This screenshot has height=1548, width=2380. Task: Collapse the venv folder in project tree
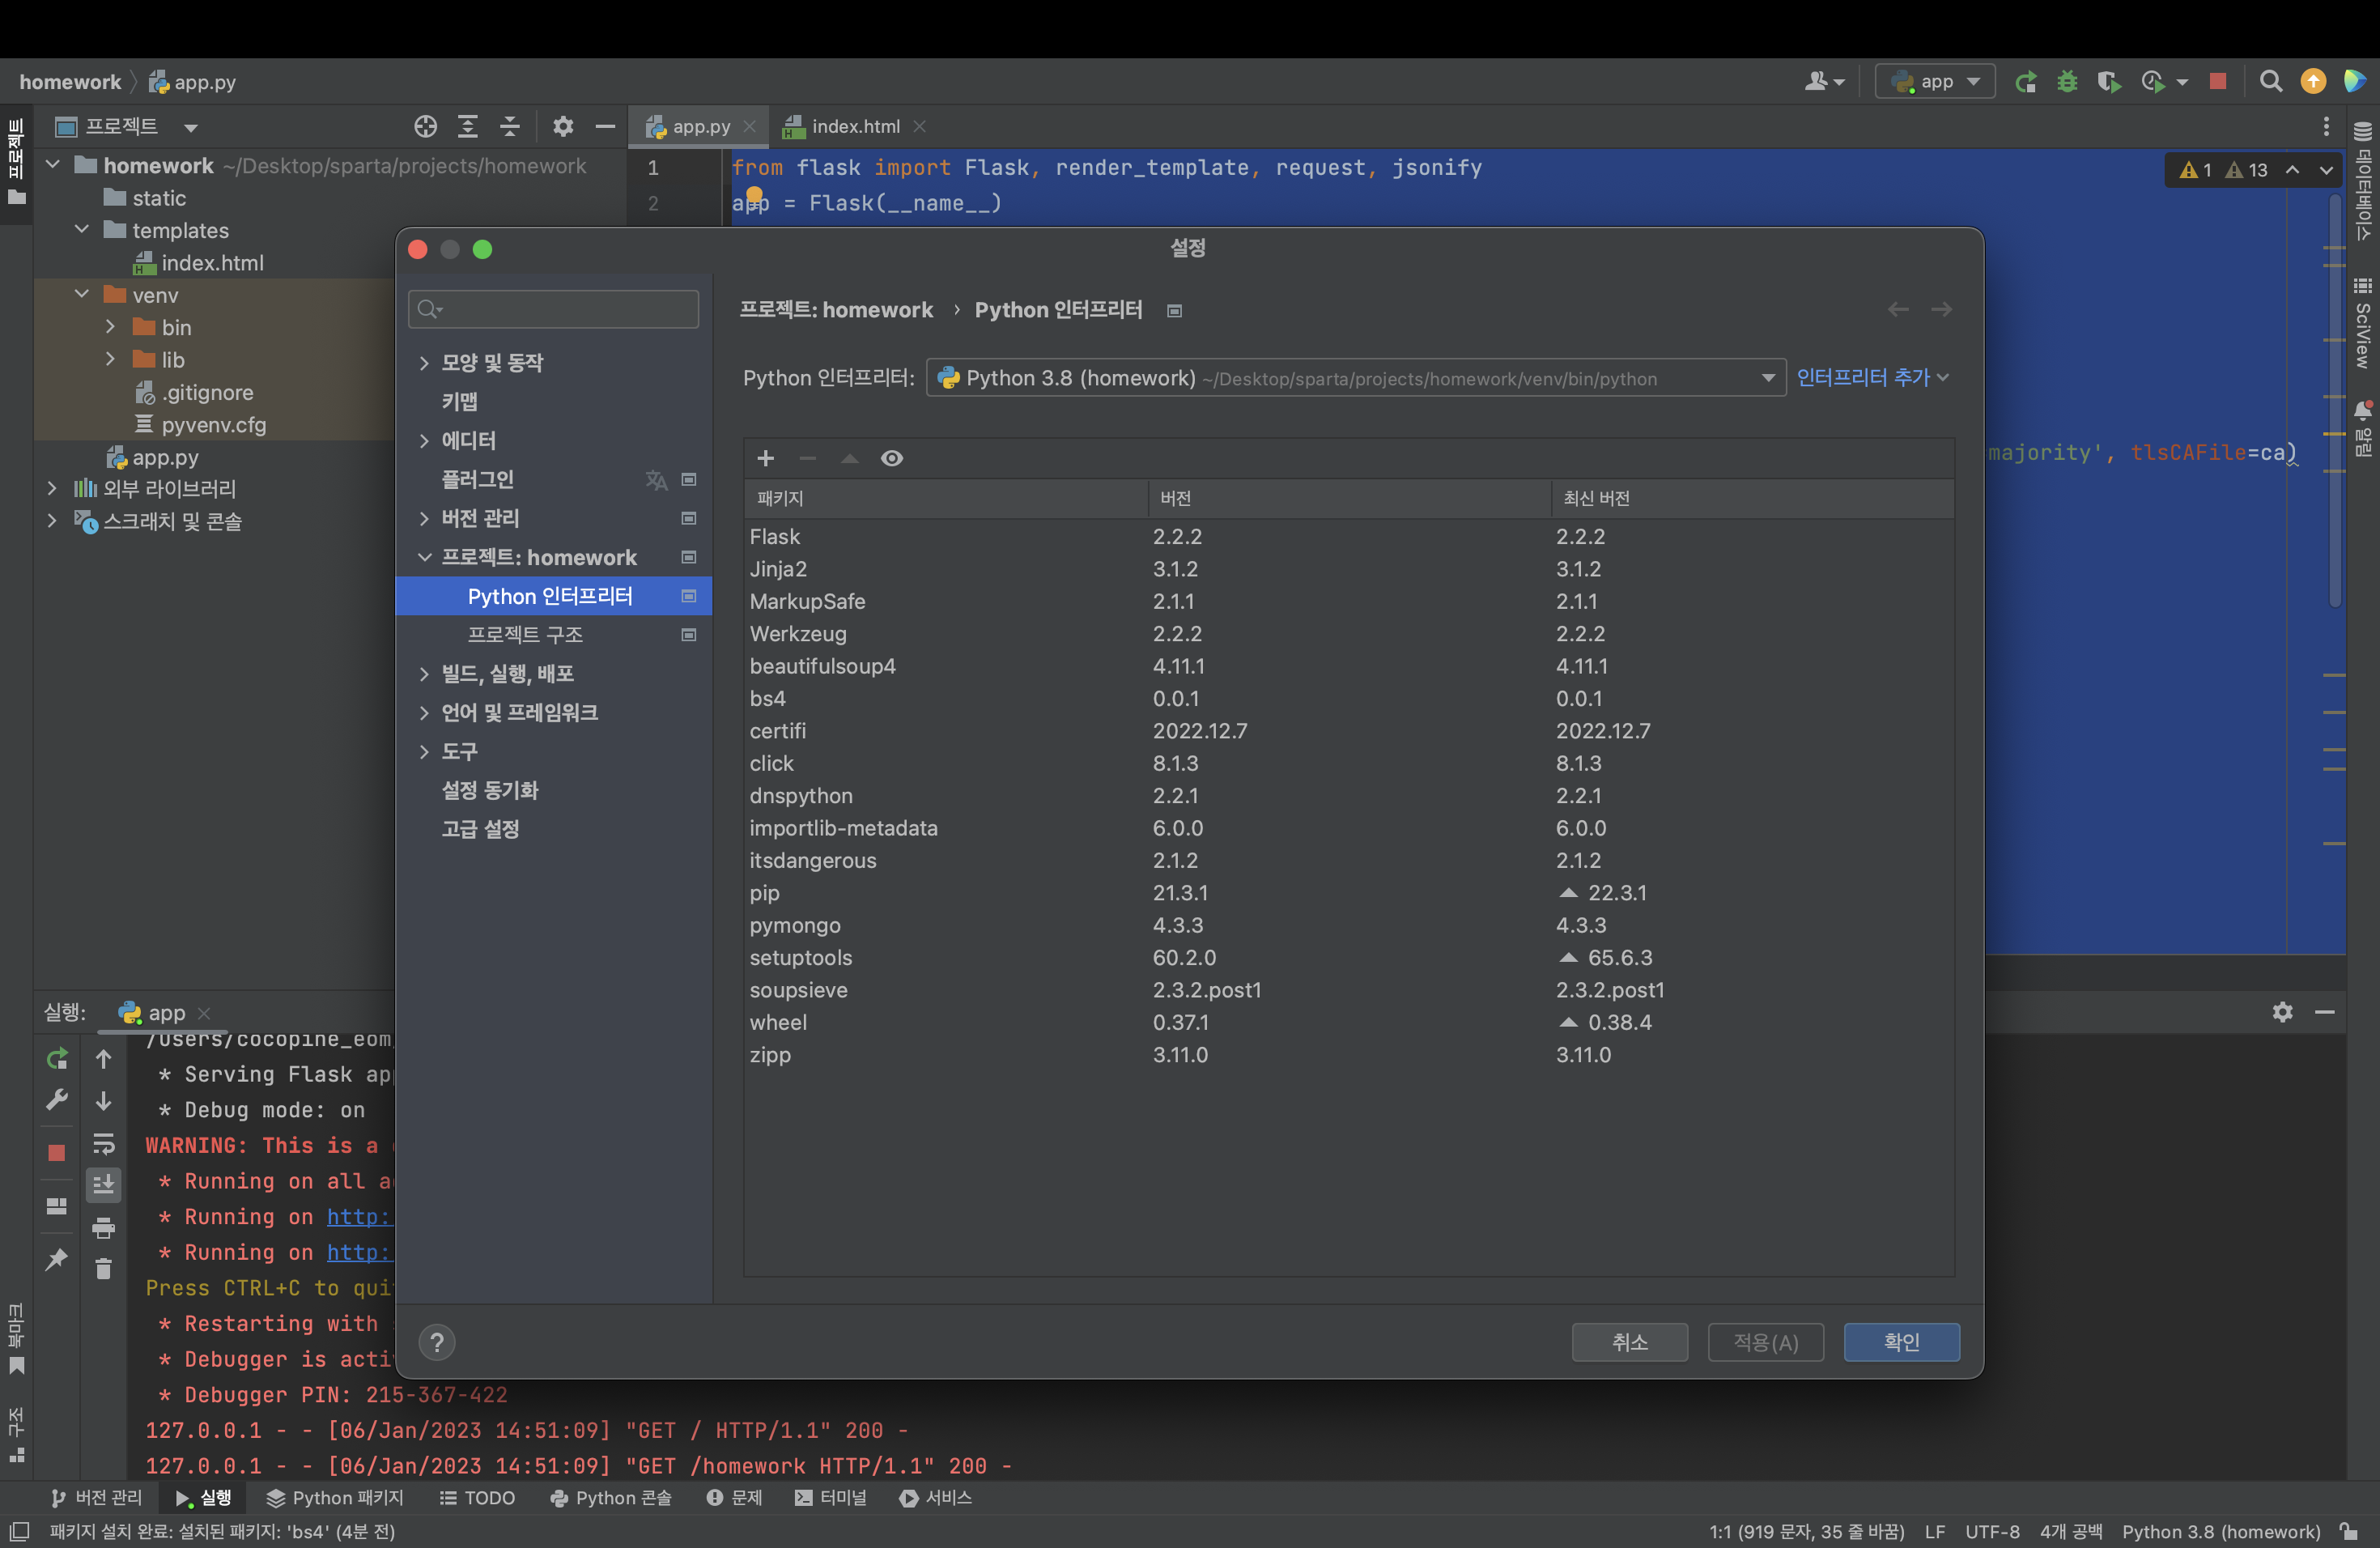pyautogui.click(x=82, y=295)
